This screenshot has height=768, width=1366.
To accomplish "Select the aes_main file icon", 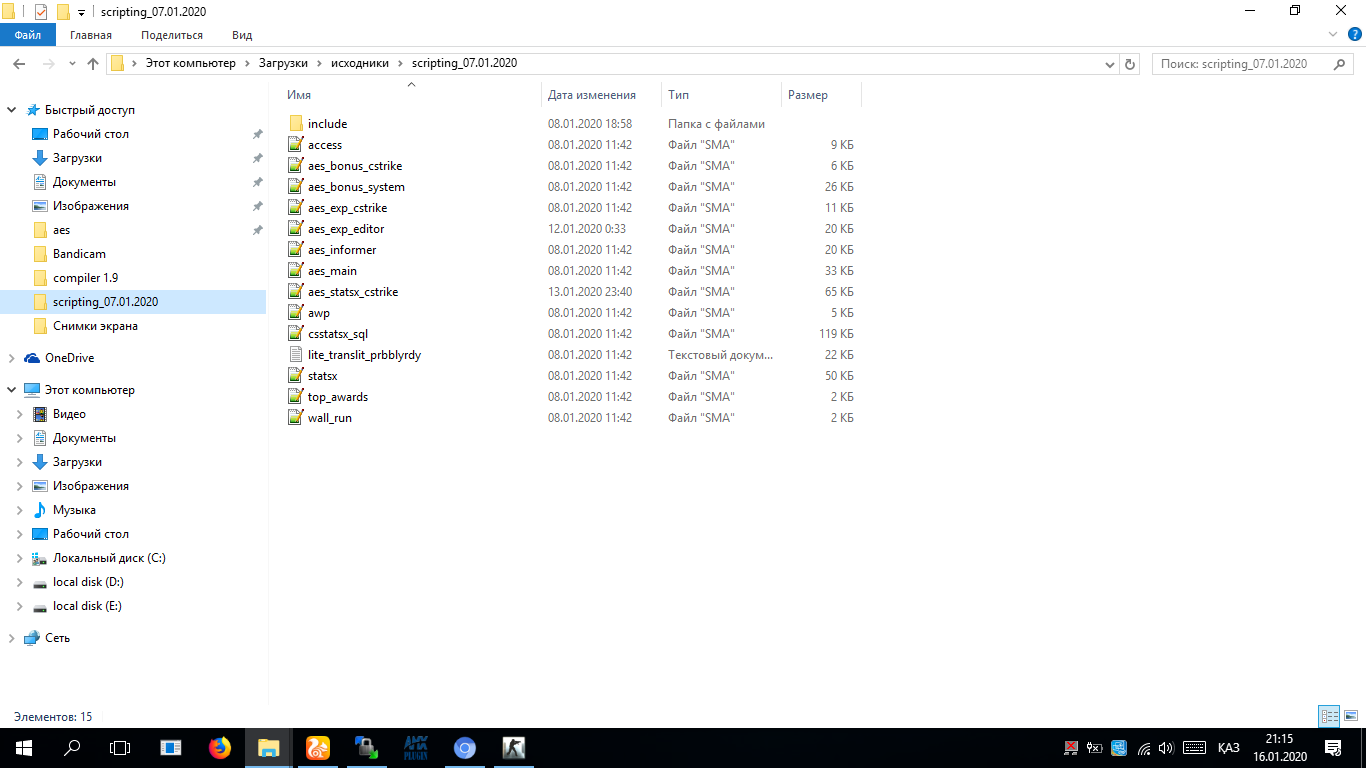I will tap(295, 271).
